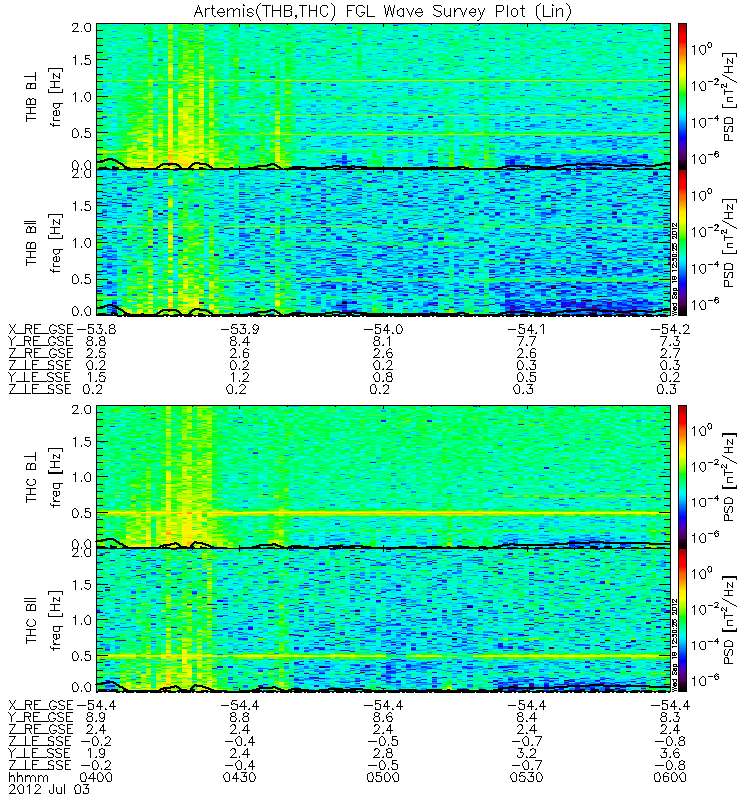
Task: Click the Z_RE_GSE value '2.5'
Action: coord(96,354)
